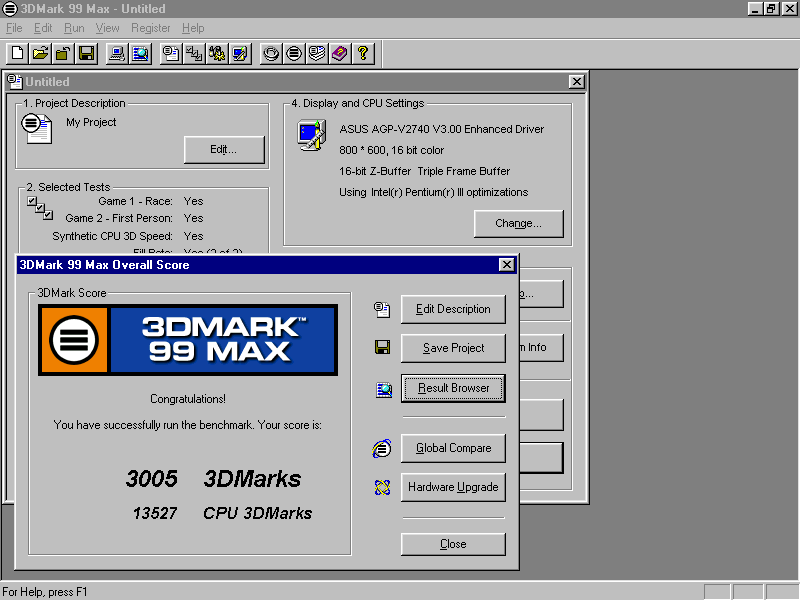Click the icon beside Hardware Upgrade
Image resolution: width=800 pixels, height=600 pixels.
pyautogui.click(x=382, y=487)
